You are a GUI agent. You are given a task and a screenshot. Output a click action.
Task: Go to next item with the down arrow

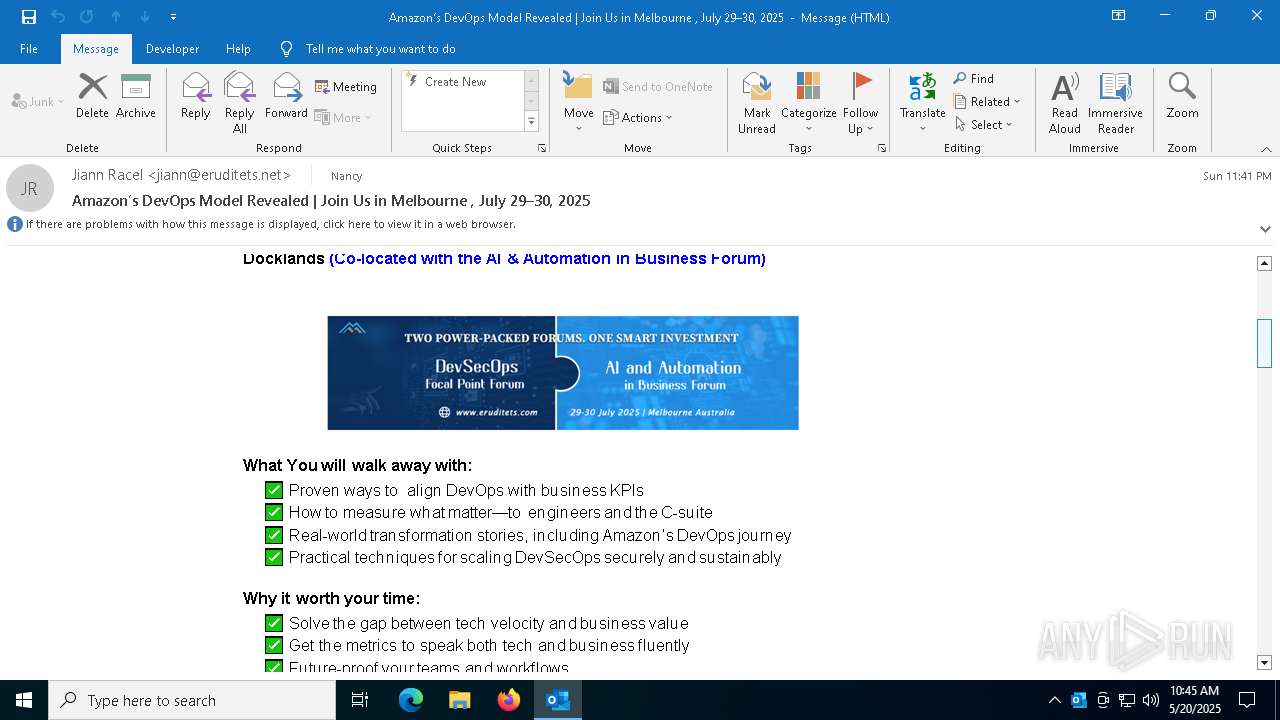tap(145, 17)
